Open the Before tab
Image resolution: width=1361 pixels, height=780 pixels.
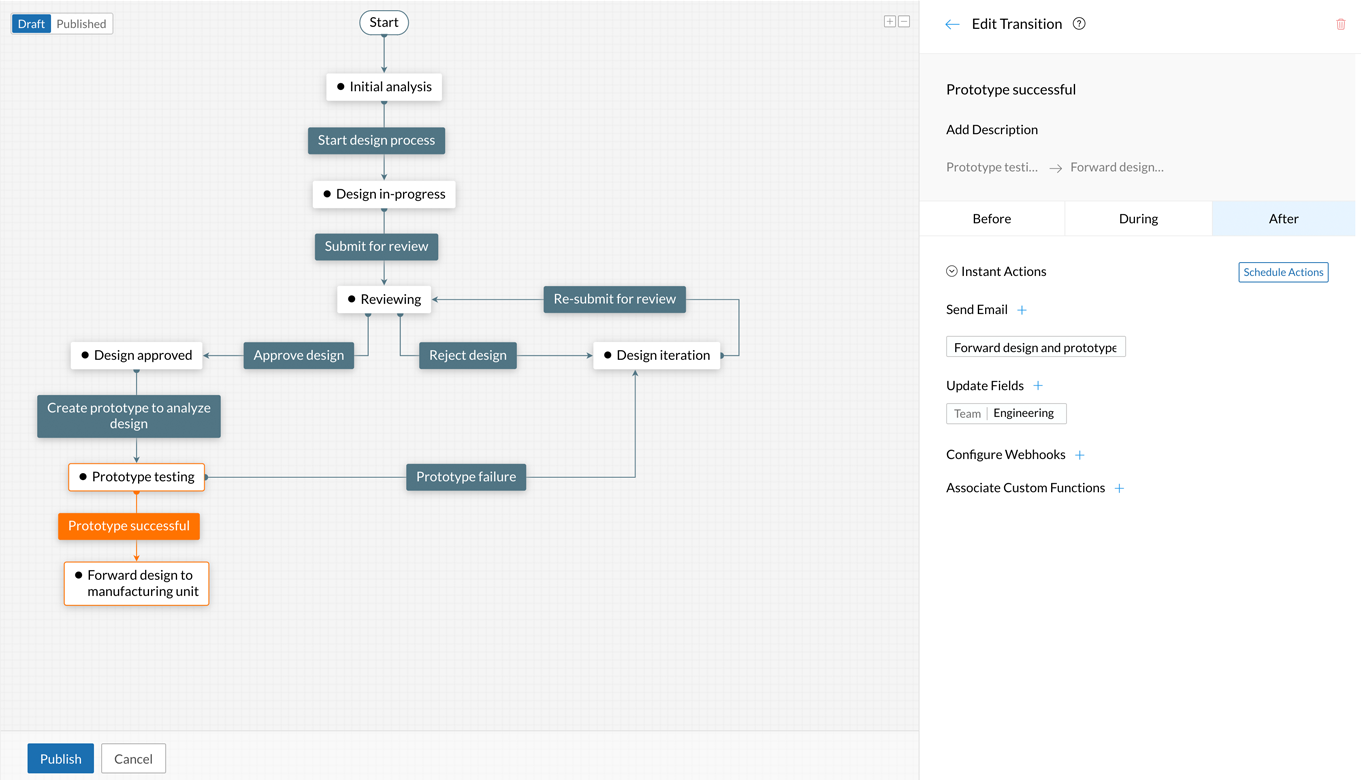[992, 218]
